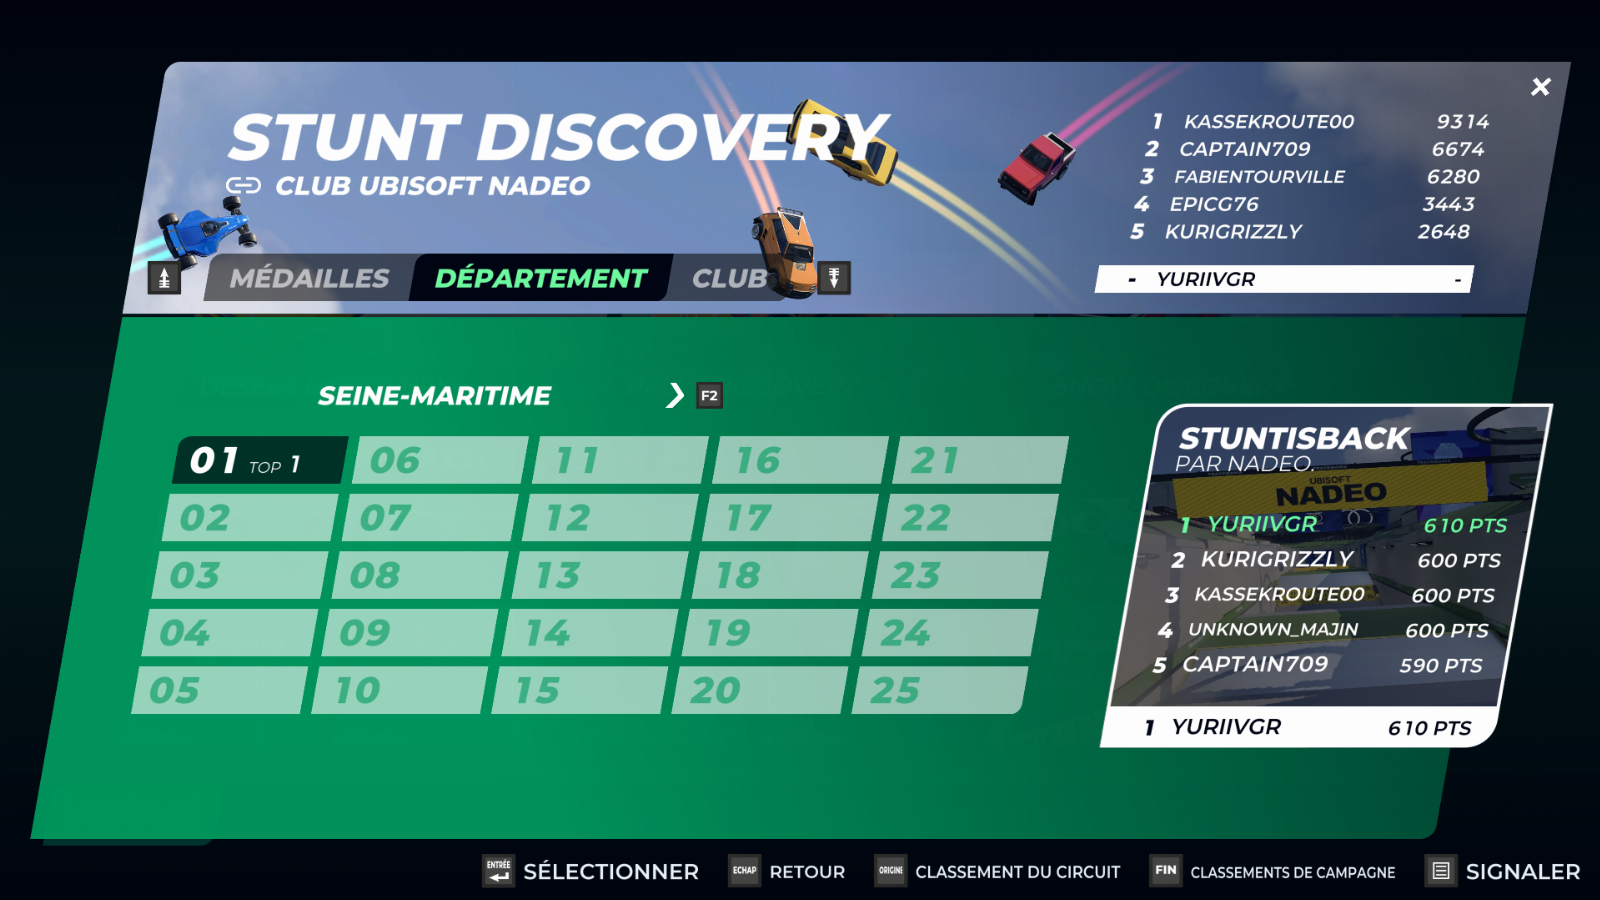This screenshot has height=900, width=1600.
Task: Select track 01 Top 1
Action: point(260,461)
